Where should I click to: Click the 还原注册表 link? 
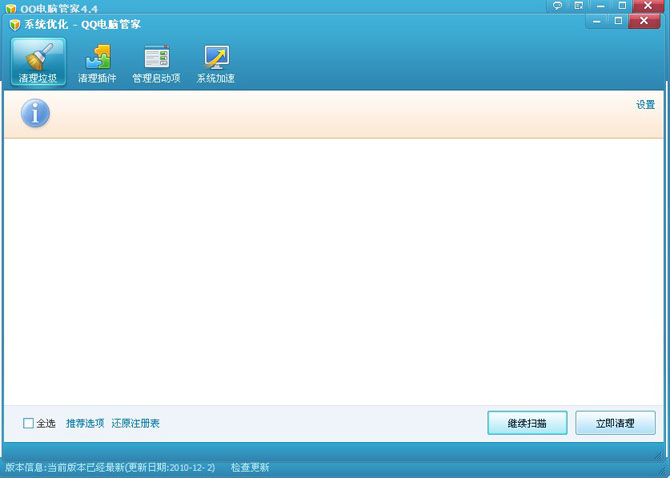point(135,423)
